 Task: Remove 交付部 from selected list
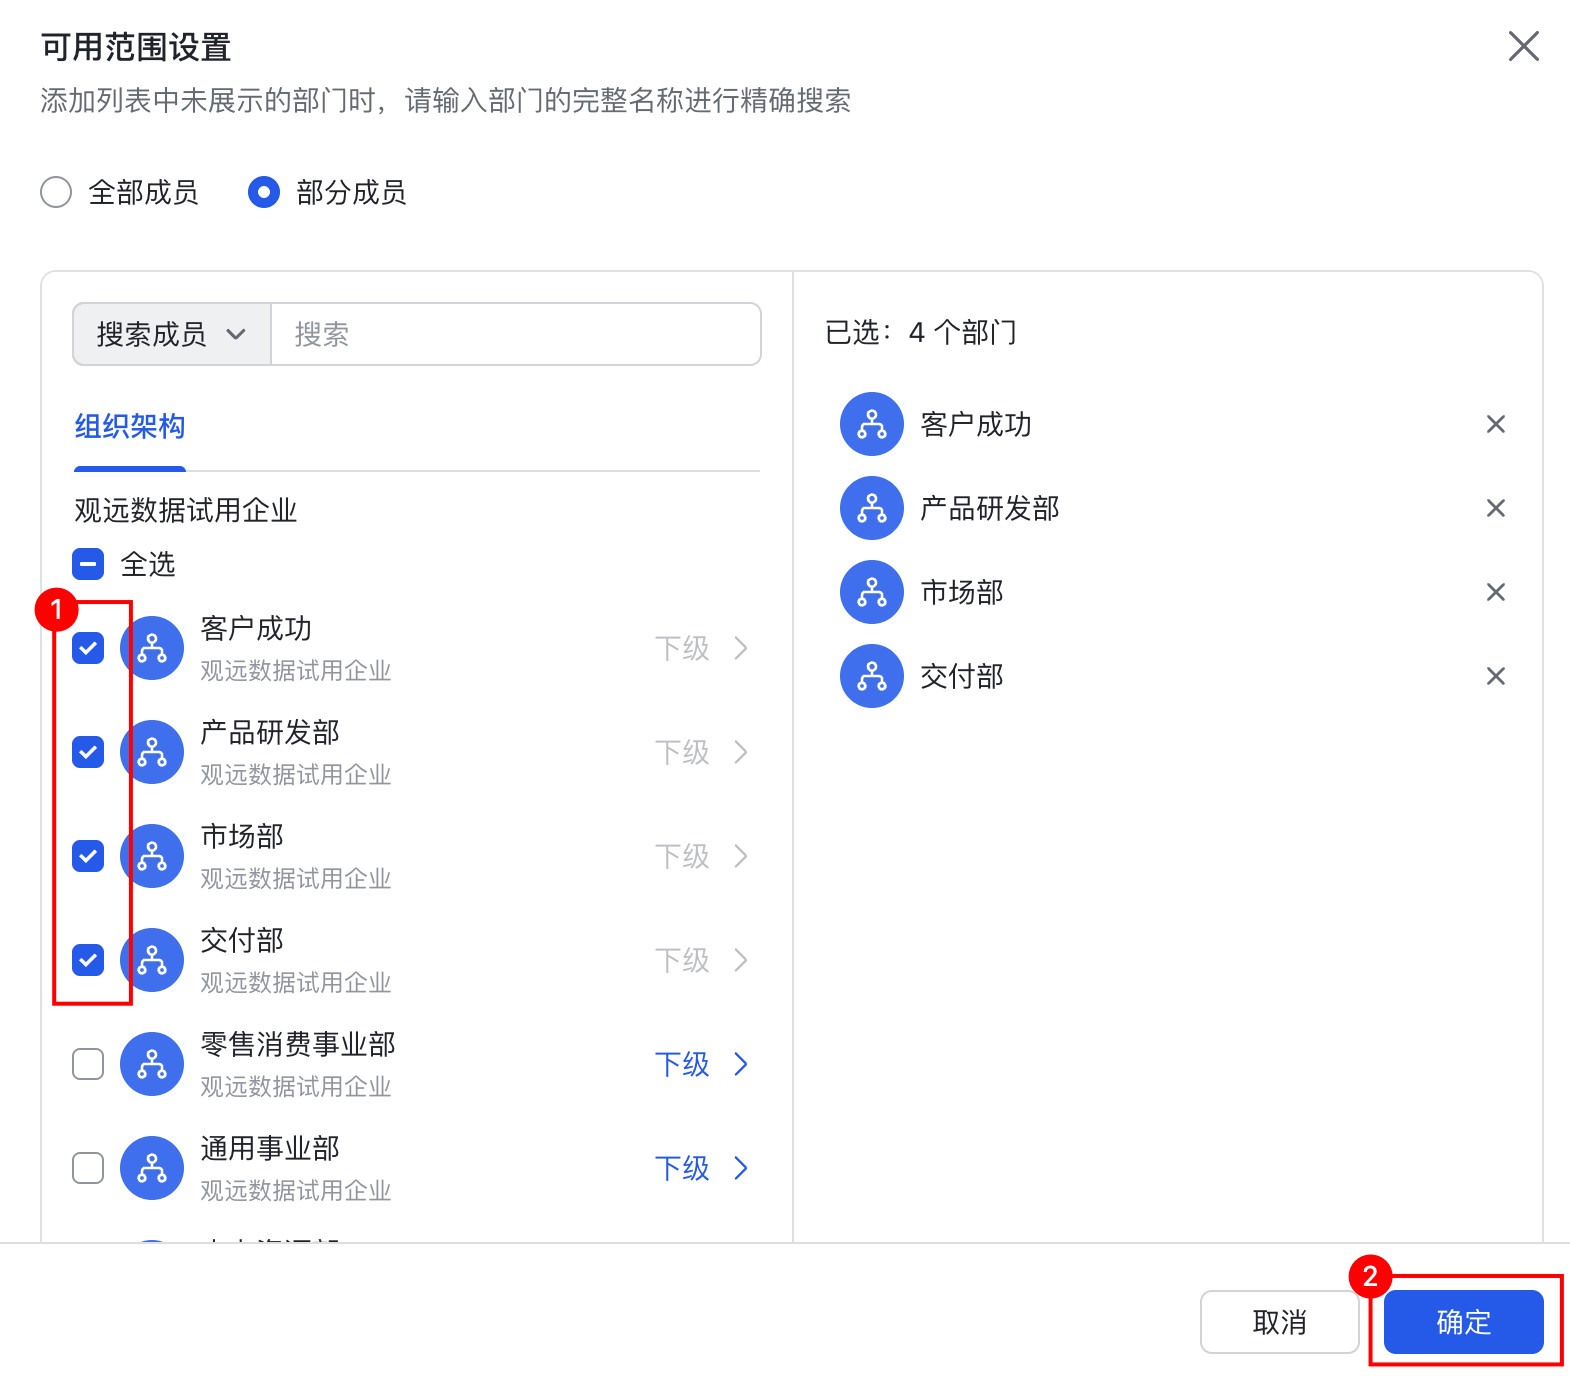[x=1495, y=677]
